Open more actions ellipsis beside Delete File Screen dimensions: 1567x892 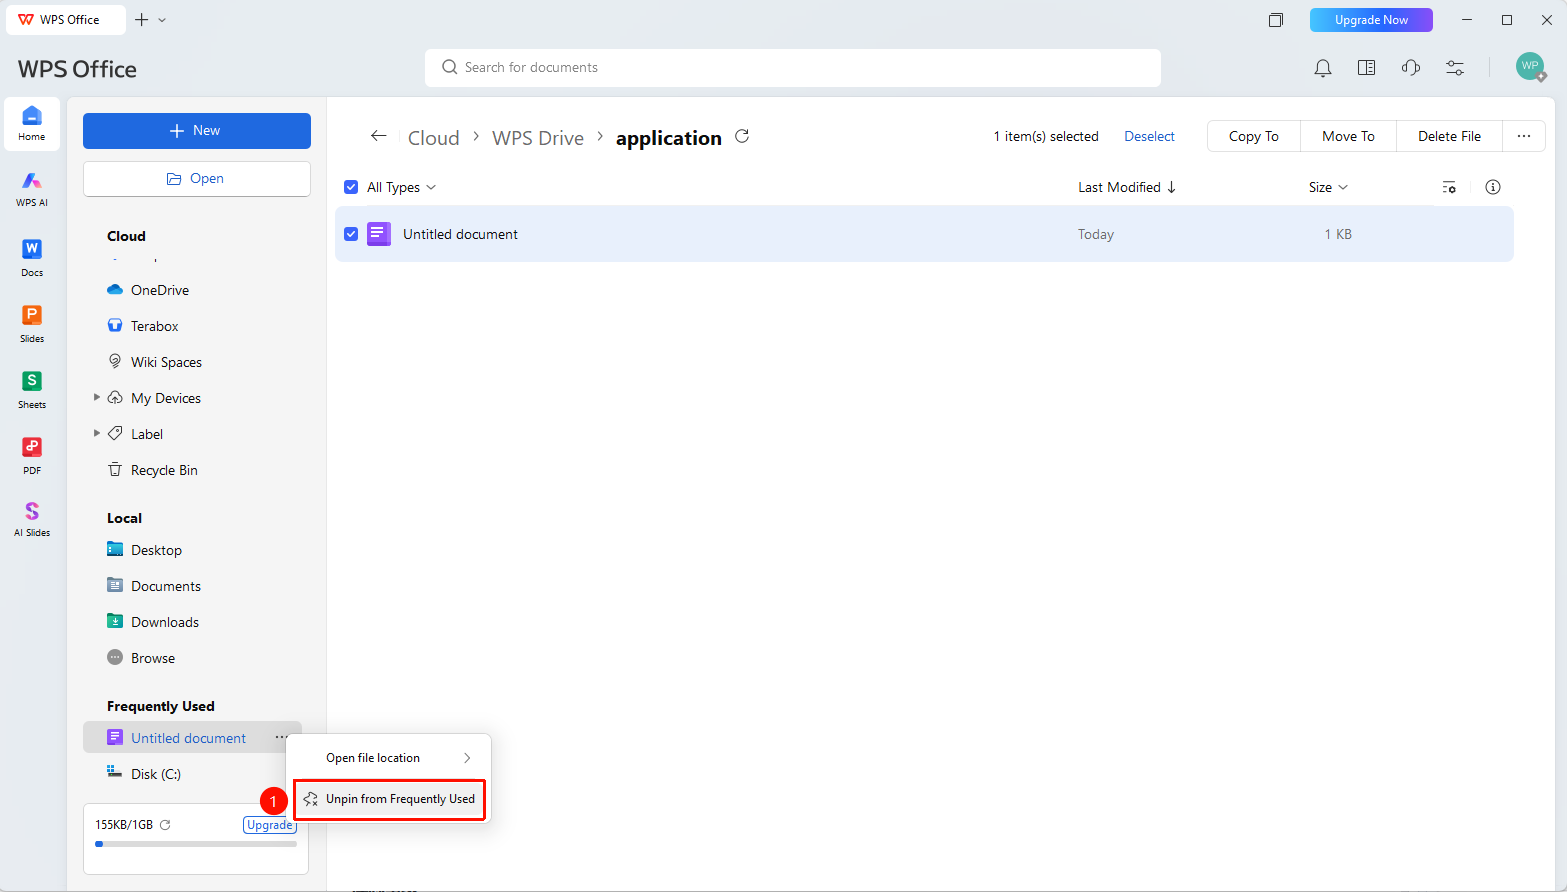pos(1524,136)
